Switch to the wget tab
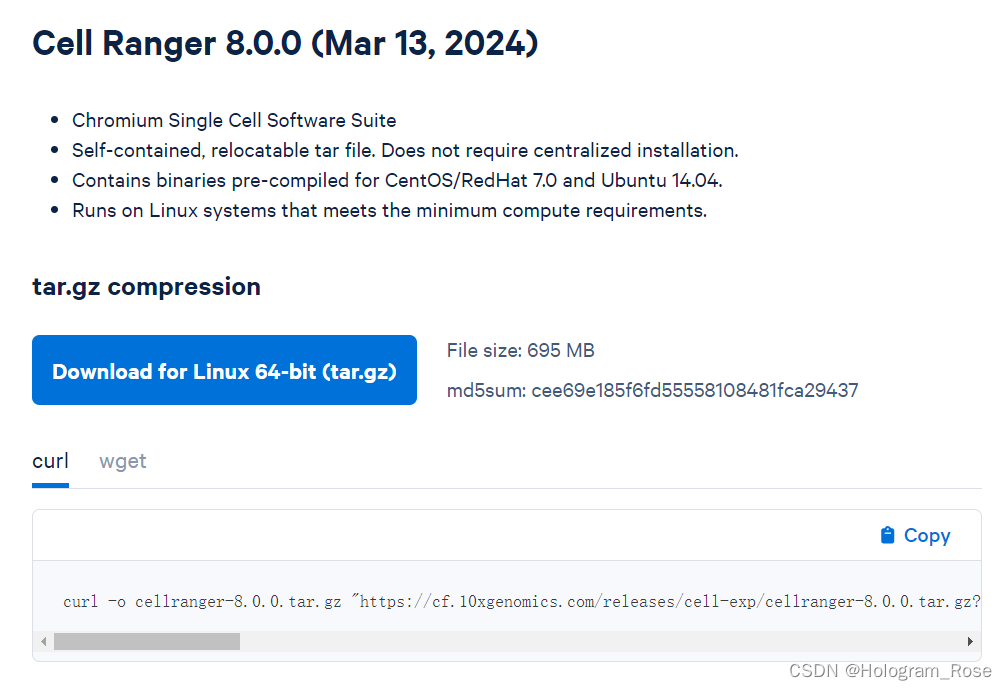Screen dimensions: 1007x690 [122, 461]
